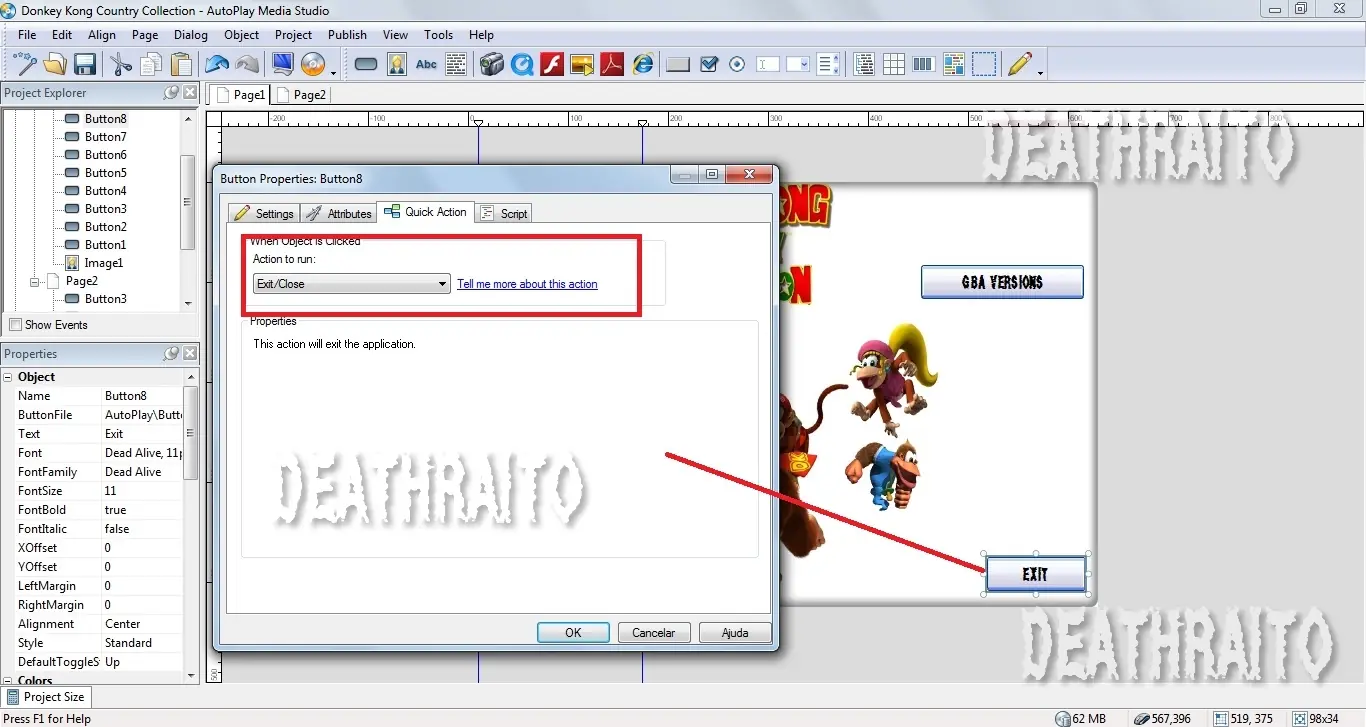Undo the last action with blue arrow

(x=217, y=64)
